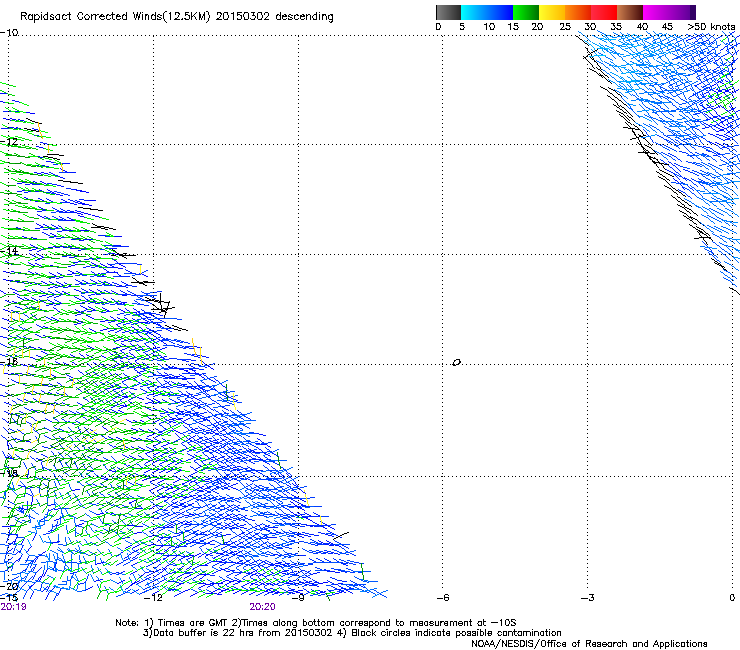
Task: Click the orange 25-30 knots color segment
Action: point(578,12)
